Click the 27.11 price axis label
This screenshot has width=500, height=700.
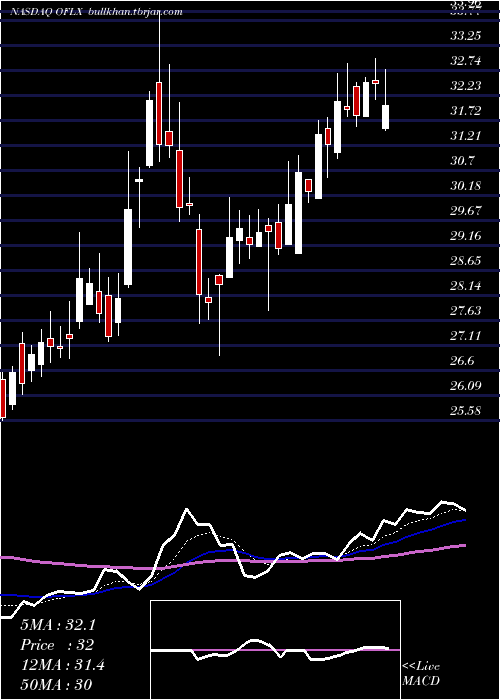[465, 336]
